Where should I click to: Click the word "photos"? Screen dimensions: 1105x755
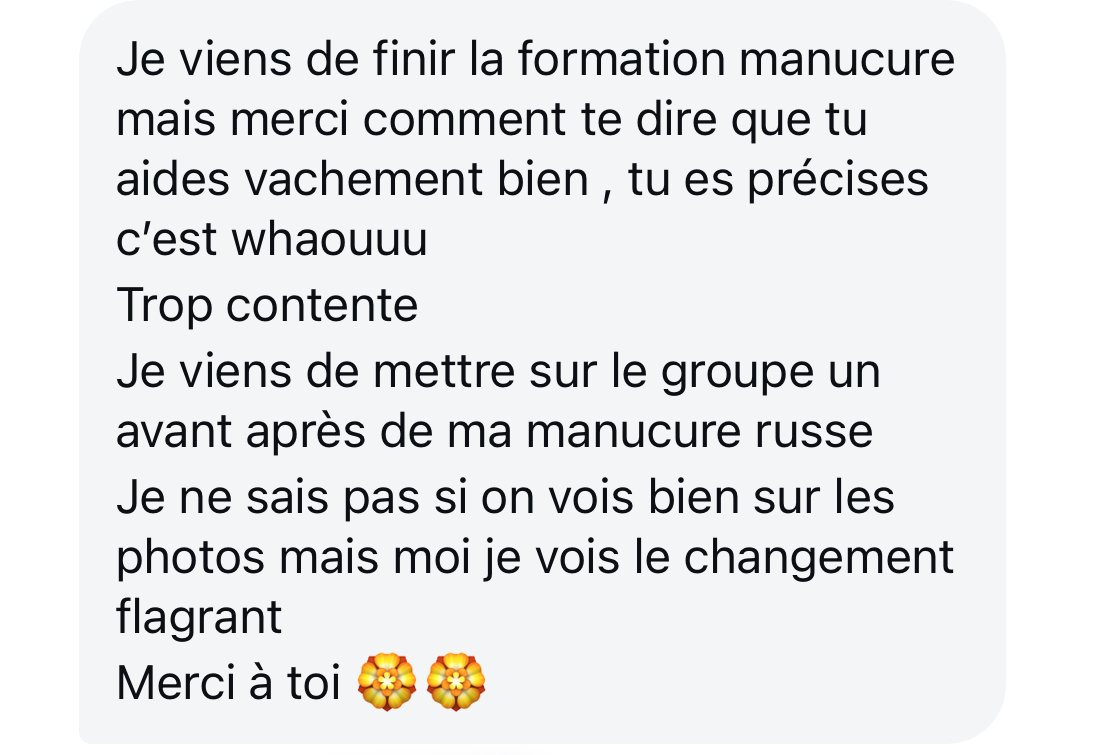tap(190, 558)
